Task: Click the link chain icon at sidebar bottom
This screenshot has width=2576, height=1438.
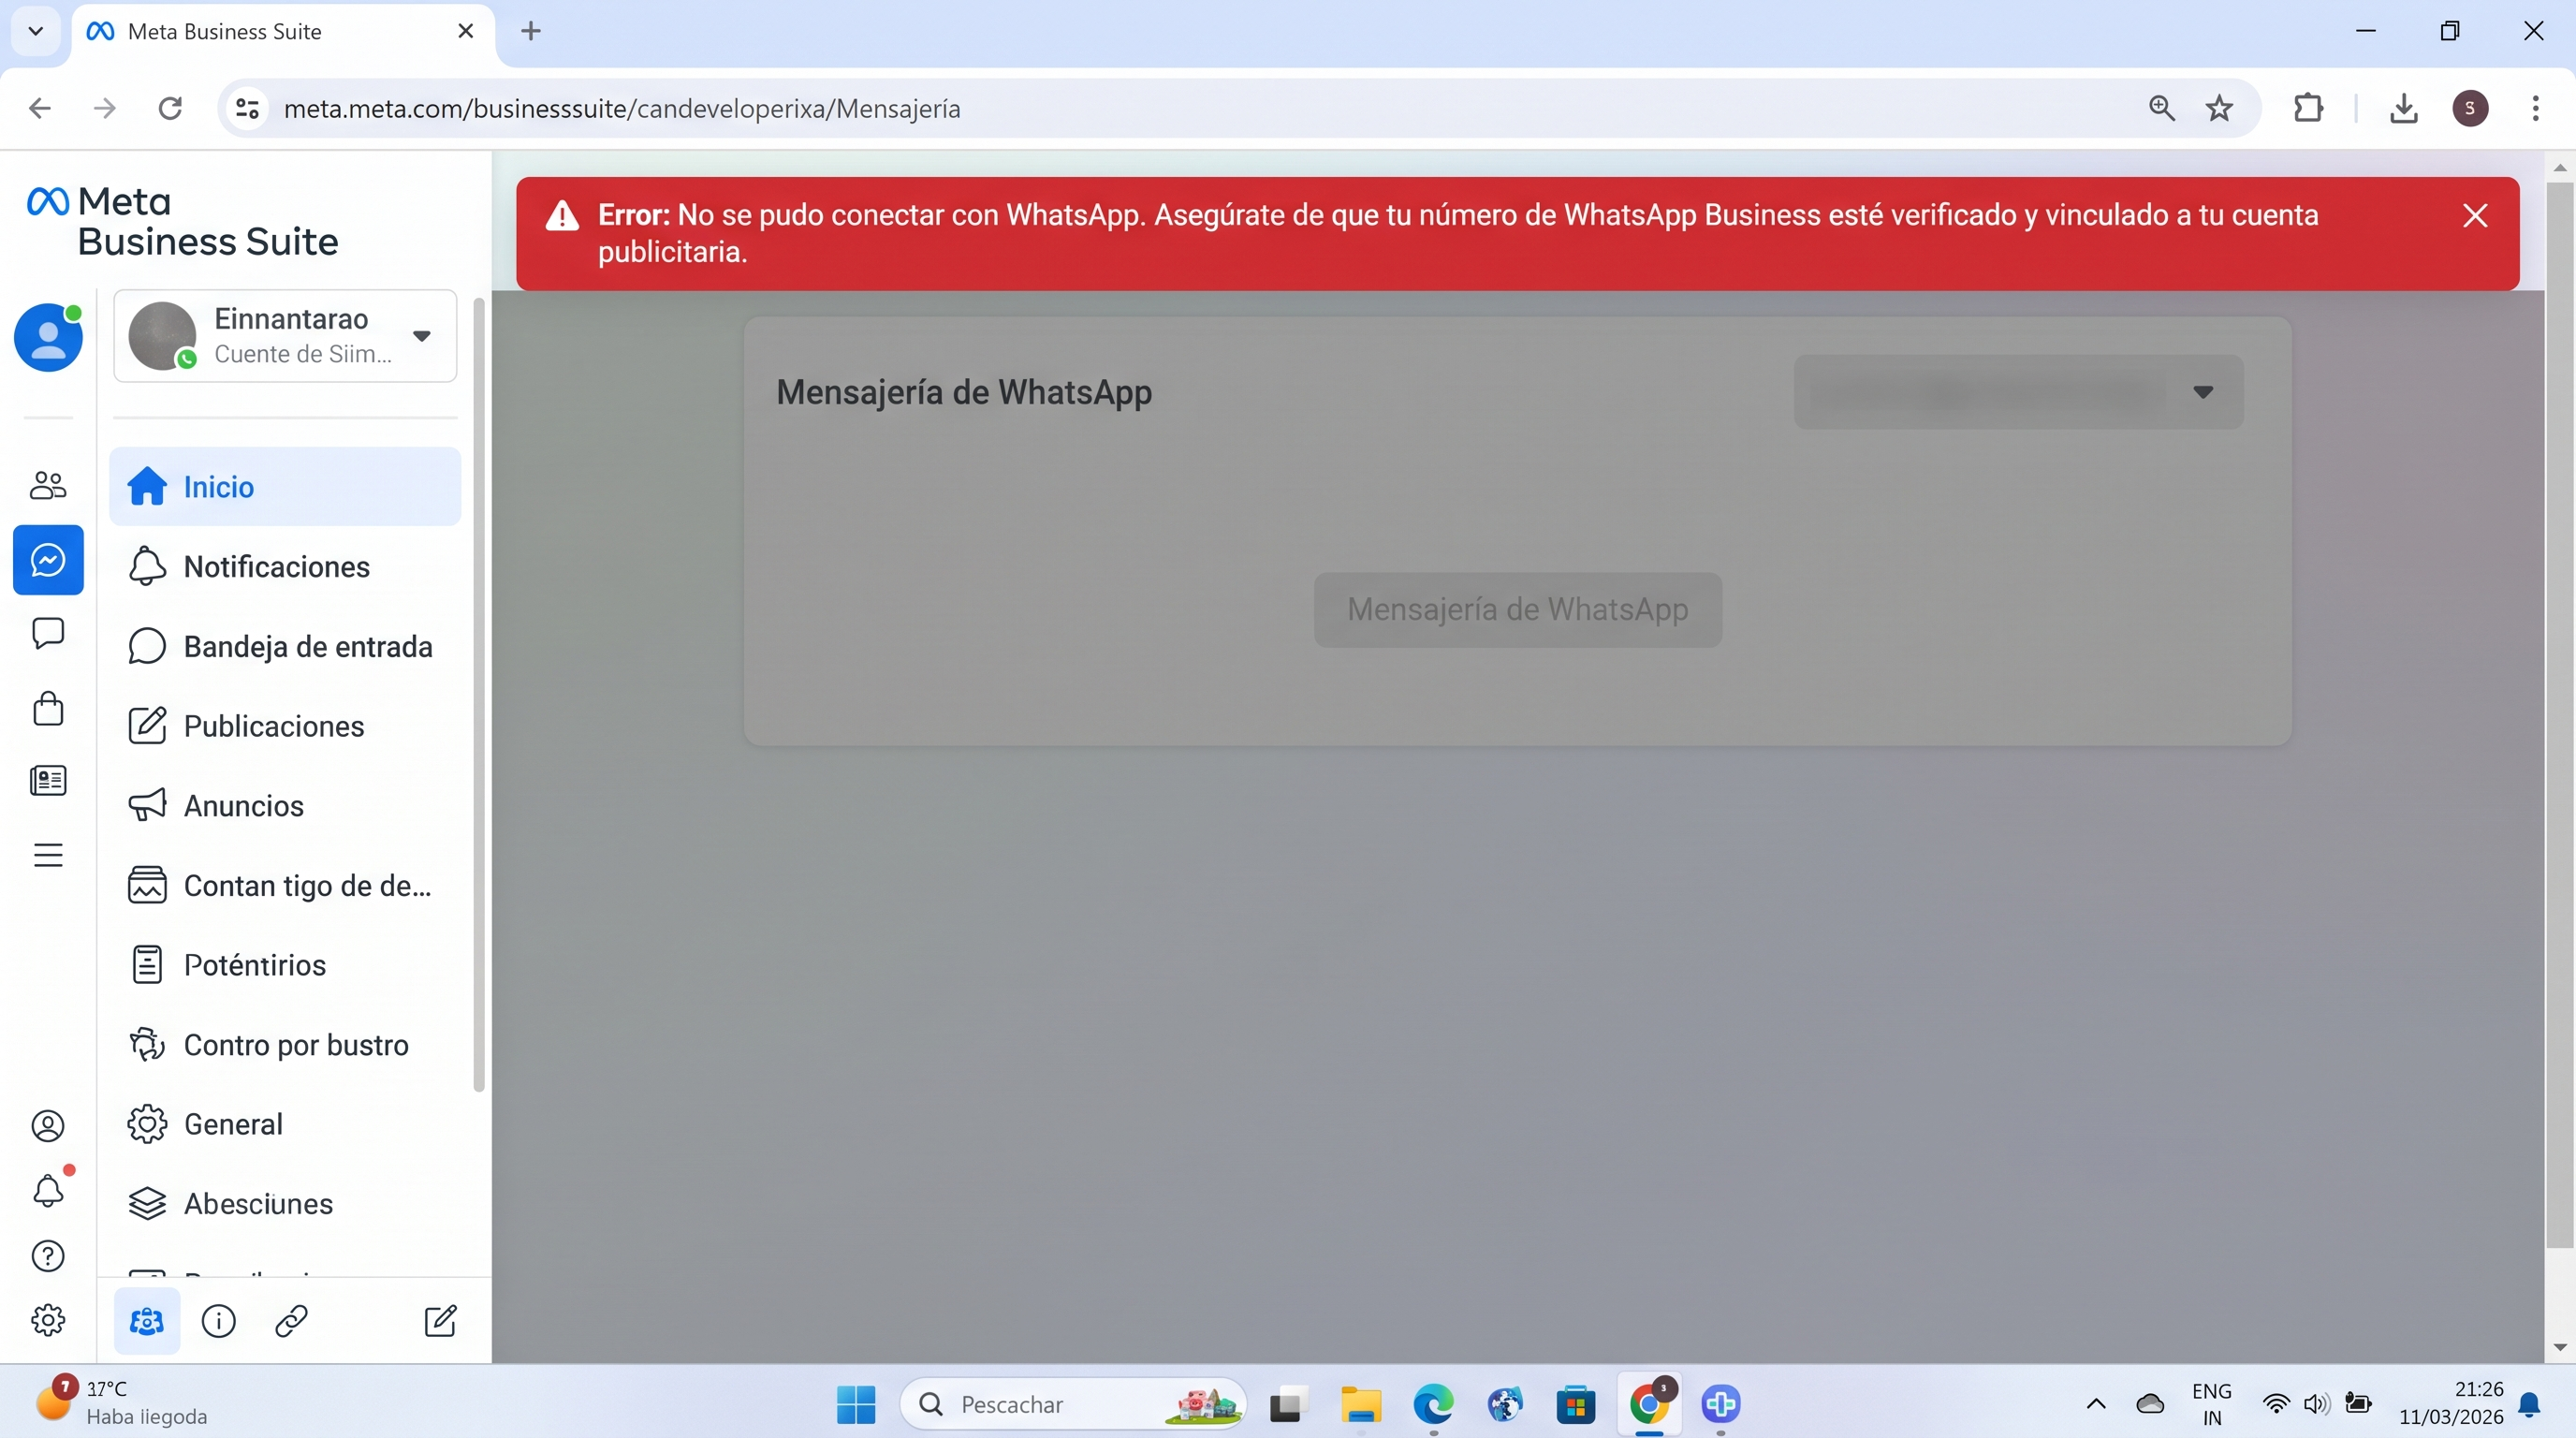Action: pos(291,1321)
